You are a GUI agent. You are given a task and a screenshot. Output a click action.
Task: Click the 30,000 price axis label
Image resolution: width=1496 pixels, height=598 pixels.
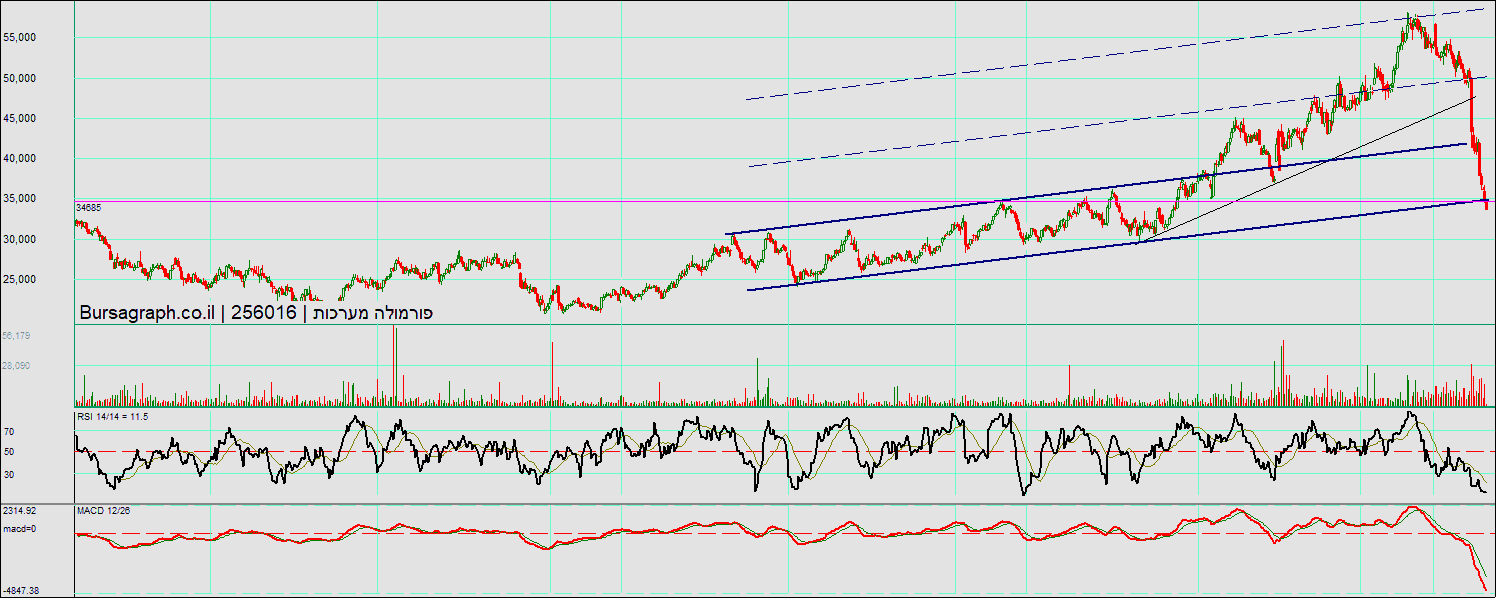point(20,239)
